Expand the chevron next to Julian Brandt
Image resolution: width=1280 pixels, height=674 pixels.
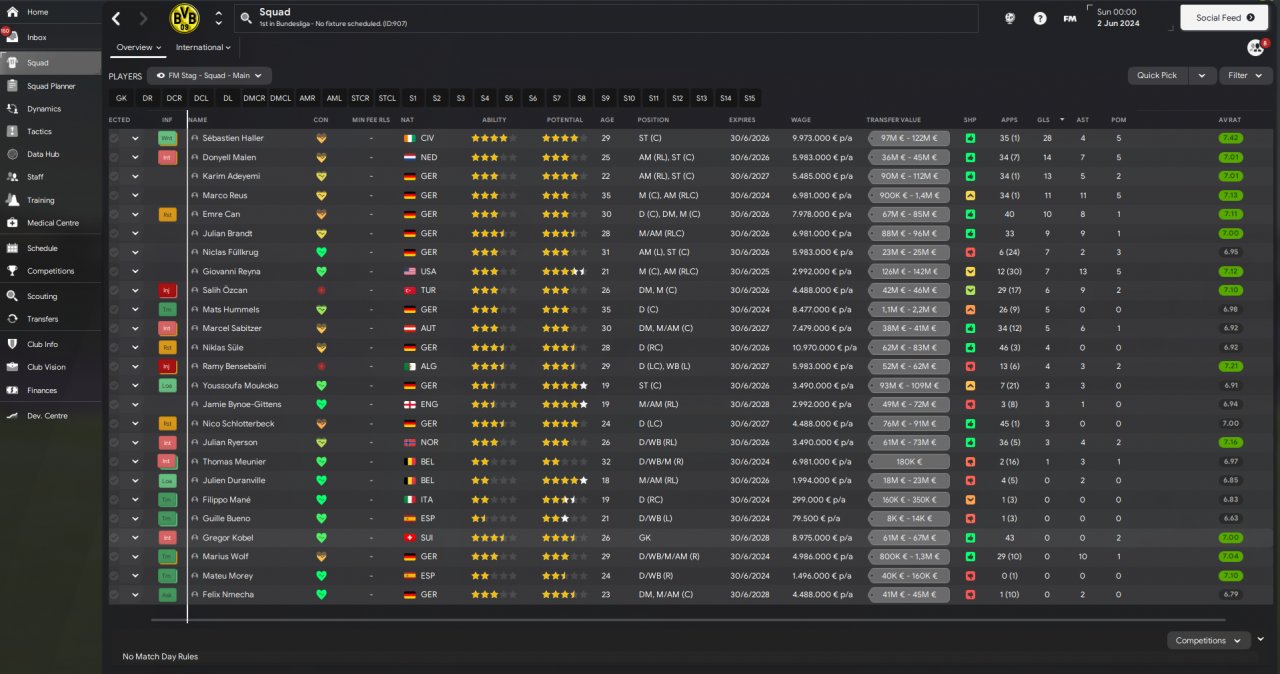click(135, 233)
